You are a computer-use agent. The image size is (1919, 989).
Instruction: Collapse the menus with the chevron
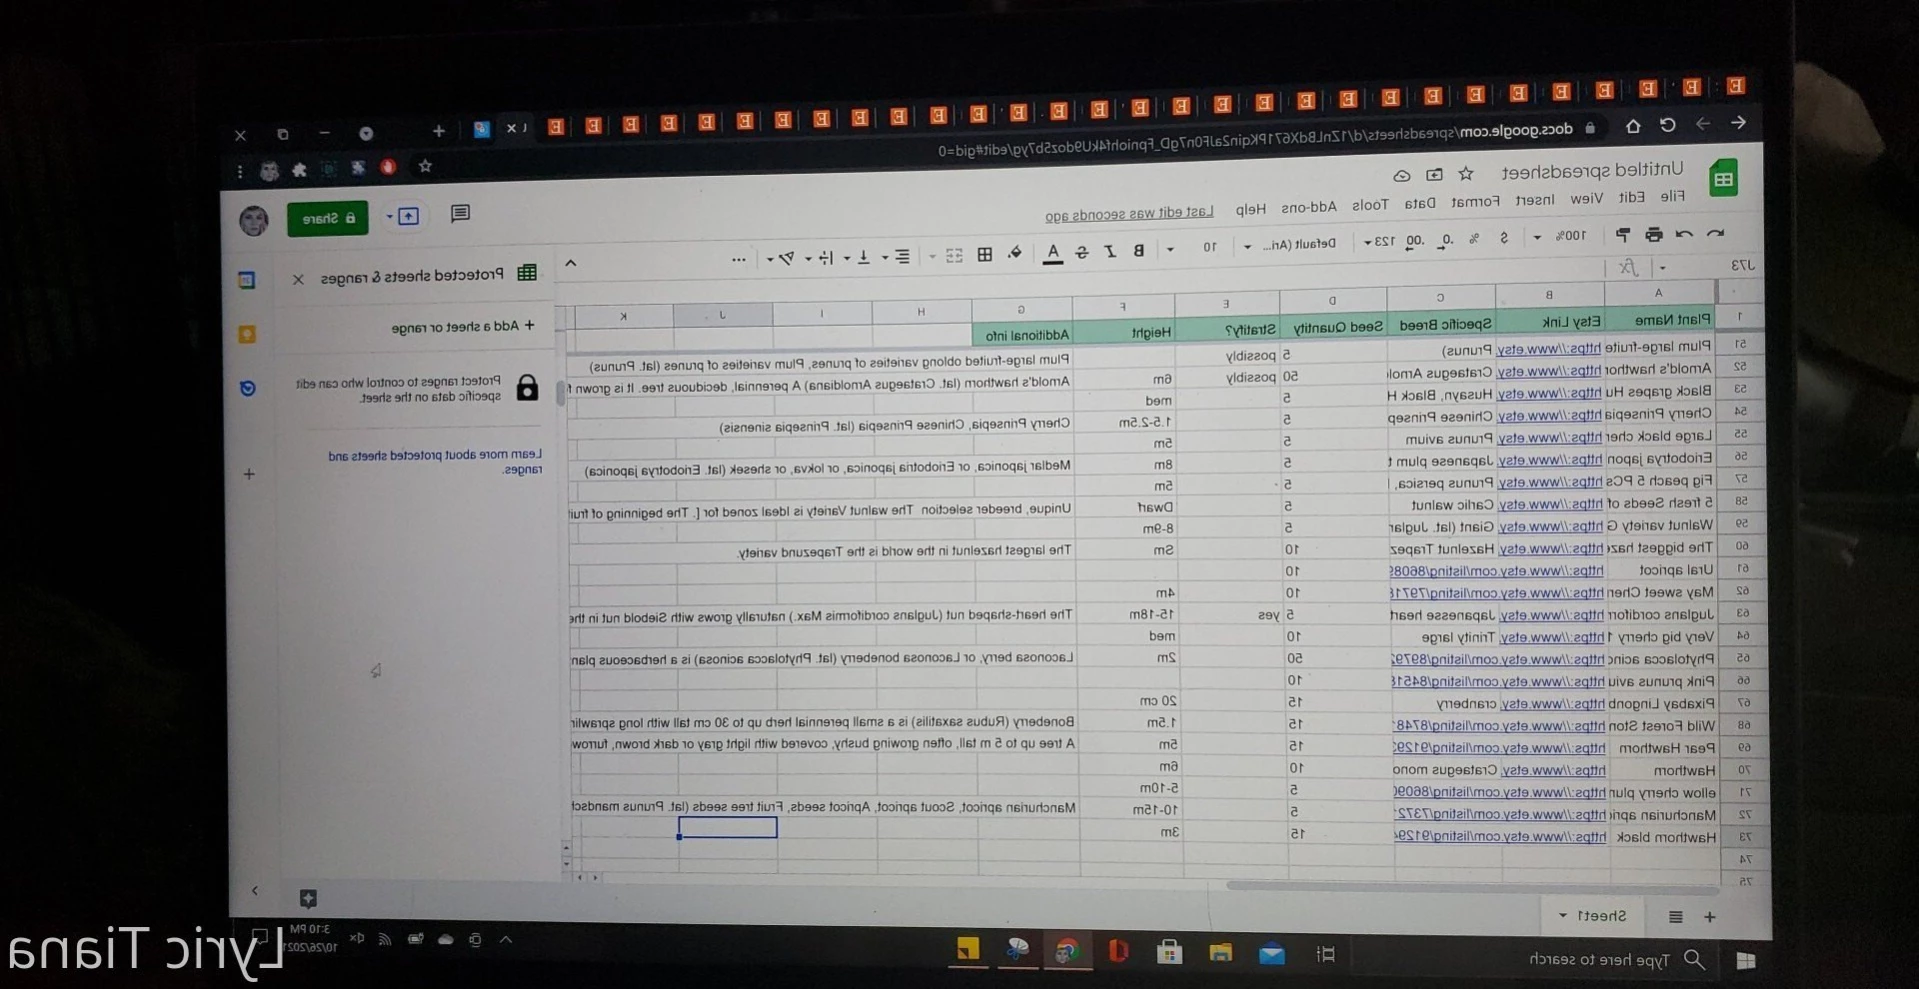coord(571,263)
